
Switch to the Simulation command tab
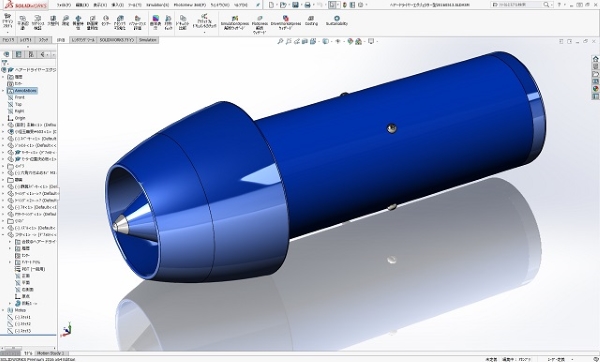tap(147, 40)
